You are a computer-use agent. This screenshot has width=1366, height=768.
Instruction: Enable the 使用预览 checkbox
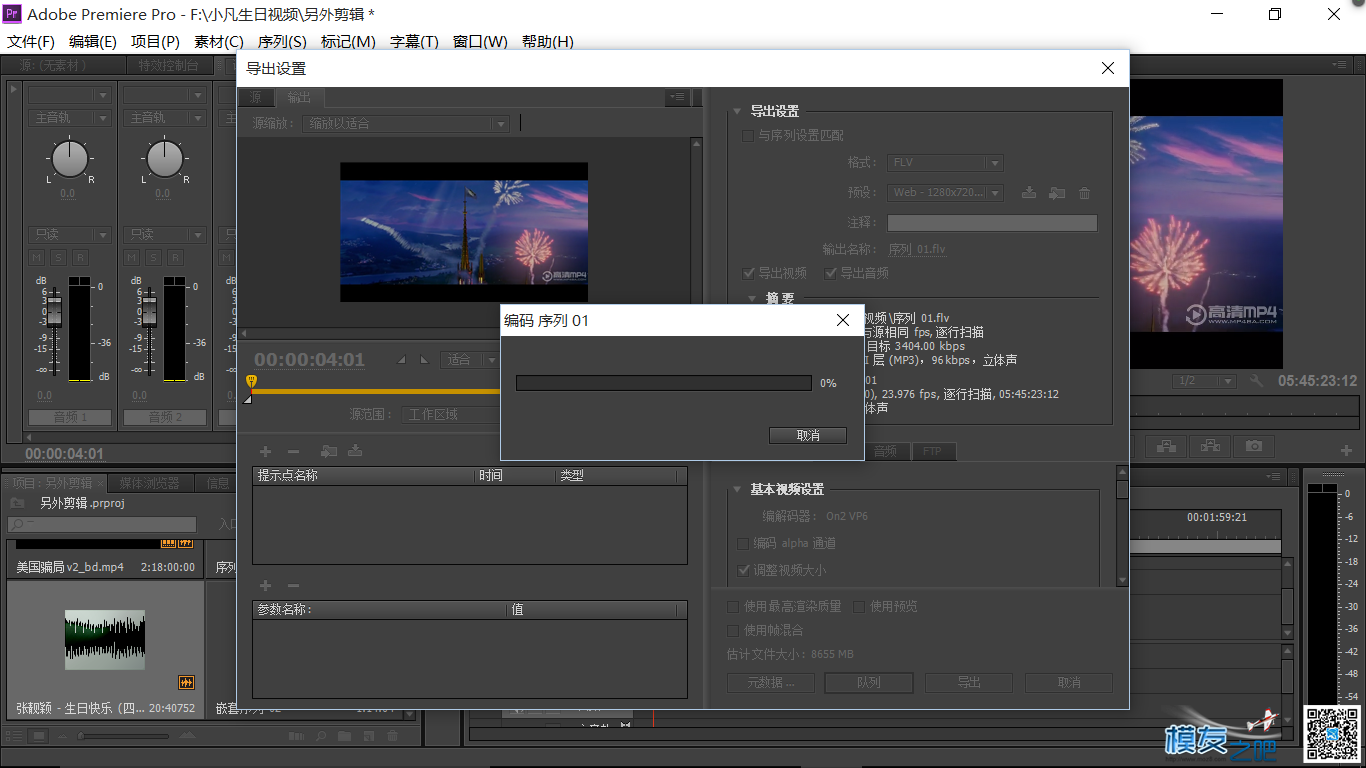[859, 606]
